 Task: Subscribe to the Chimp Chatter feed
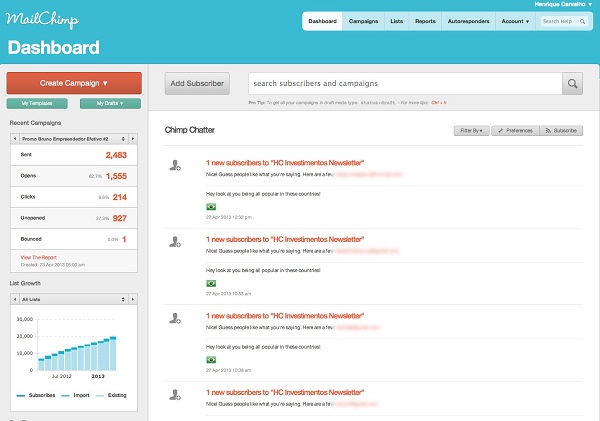(x=561, y=131)
